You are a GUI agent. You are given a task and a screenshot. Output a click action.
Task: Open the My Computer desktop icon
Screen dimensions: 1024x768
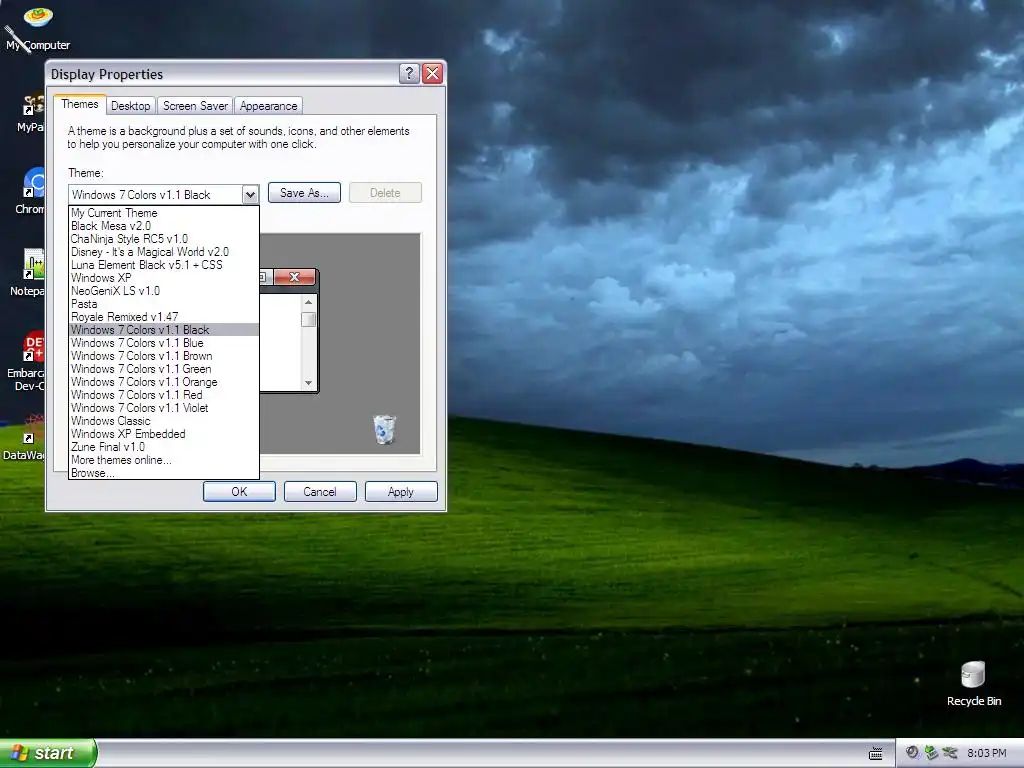38,29
